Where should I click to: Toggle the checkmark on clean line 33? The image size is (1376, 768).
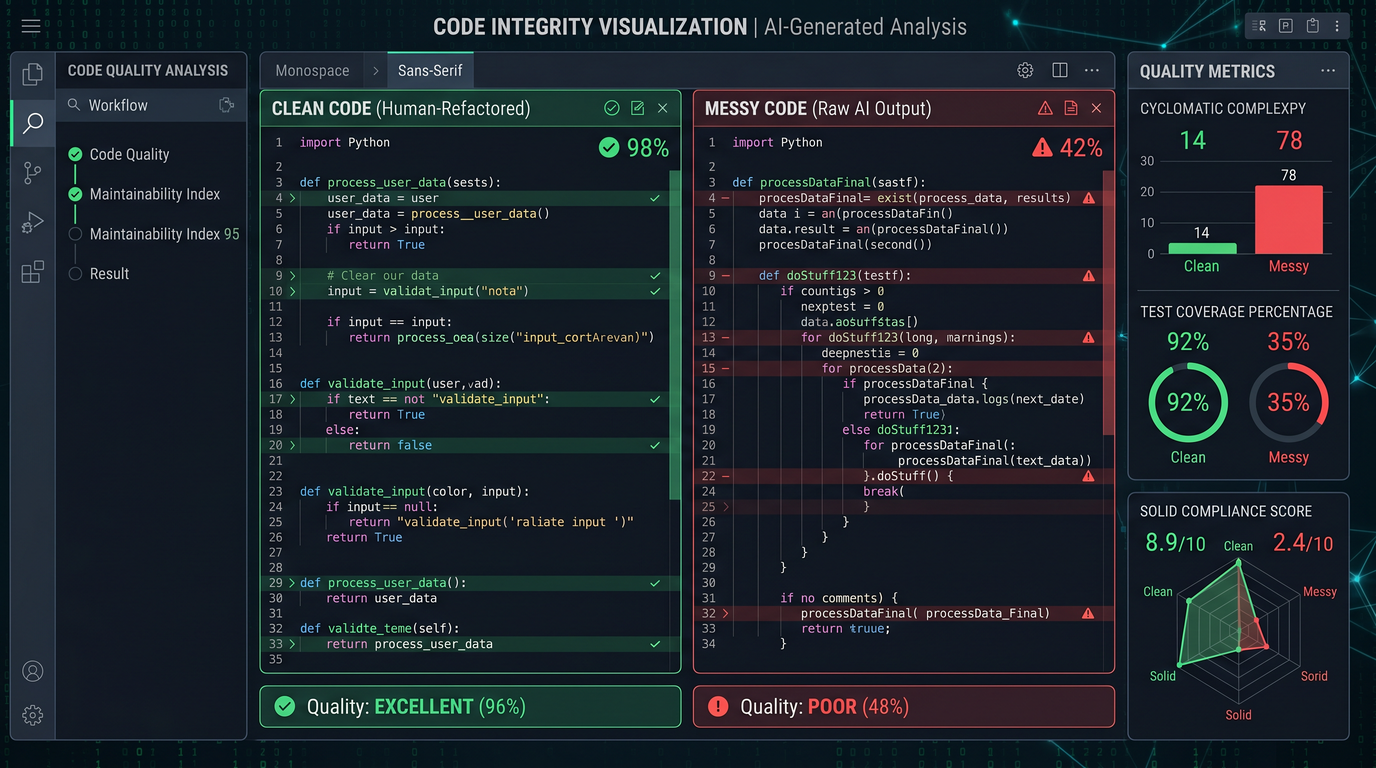(x=655, y=644)
